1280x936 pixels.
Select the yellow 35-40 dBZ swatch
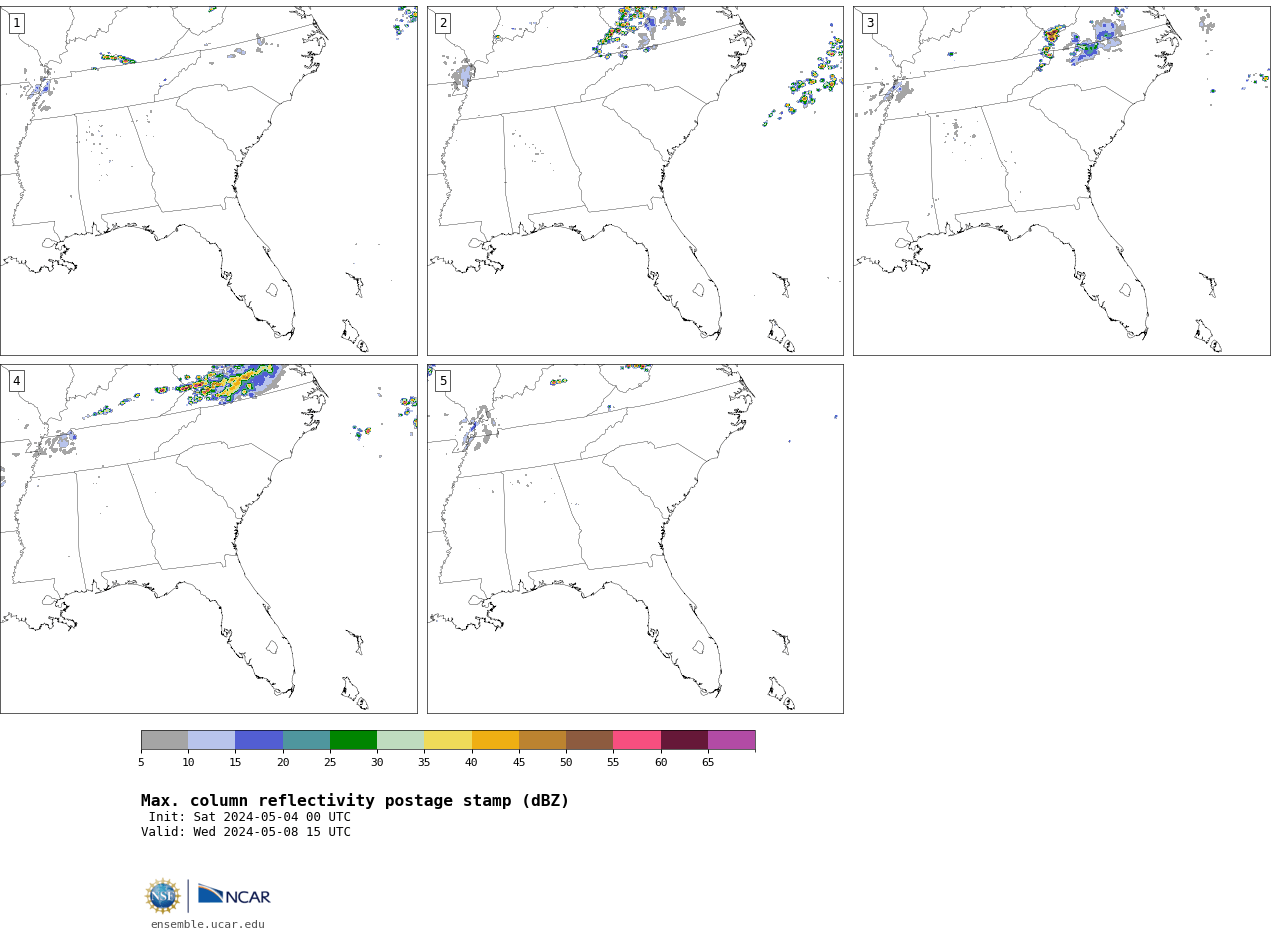pyautogui.click(x=448, y=740)
